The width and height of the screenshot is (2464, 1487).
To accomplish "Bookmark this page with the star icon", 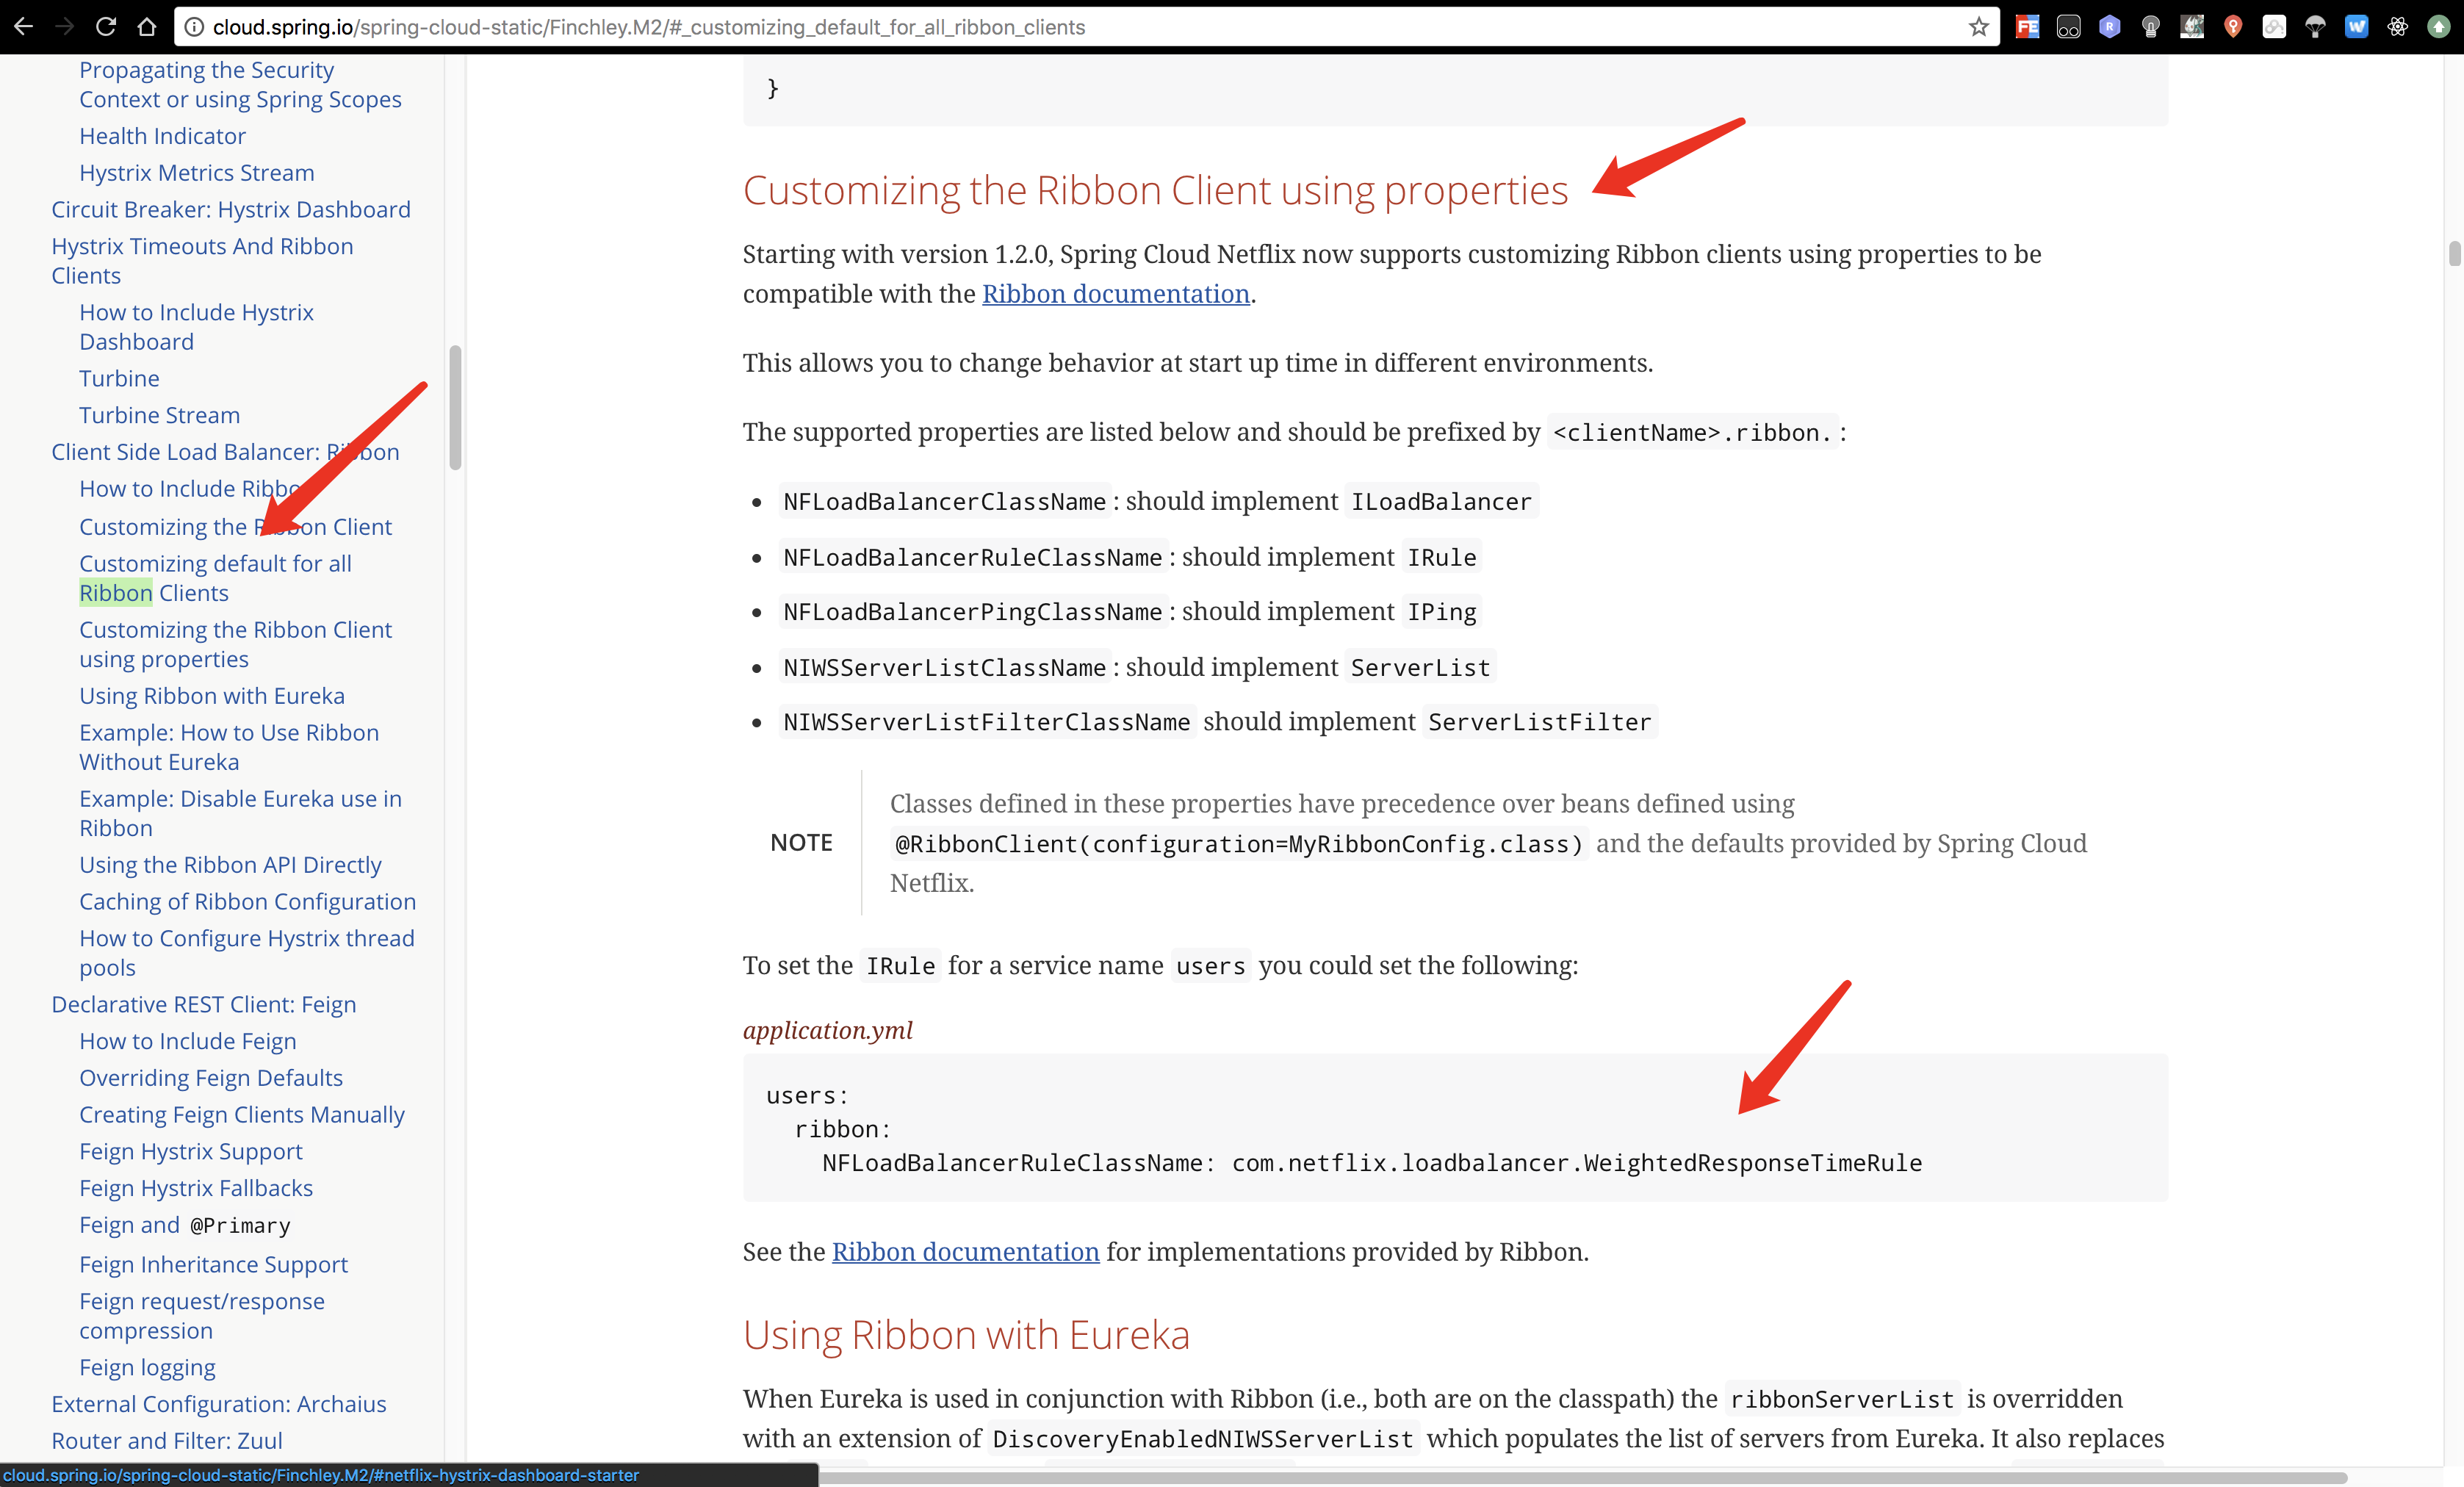I will pos(1978,27).
